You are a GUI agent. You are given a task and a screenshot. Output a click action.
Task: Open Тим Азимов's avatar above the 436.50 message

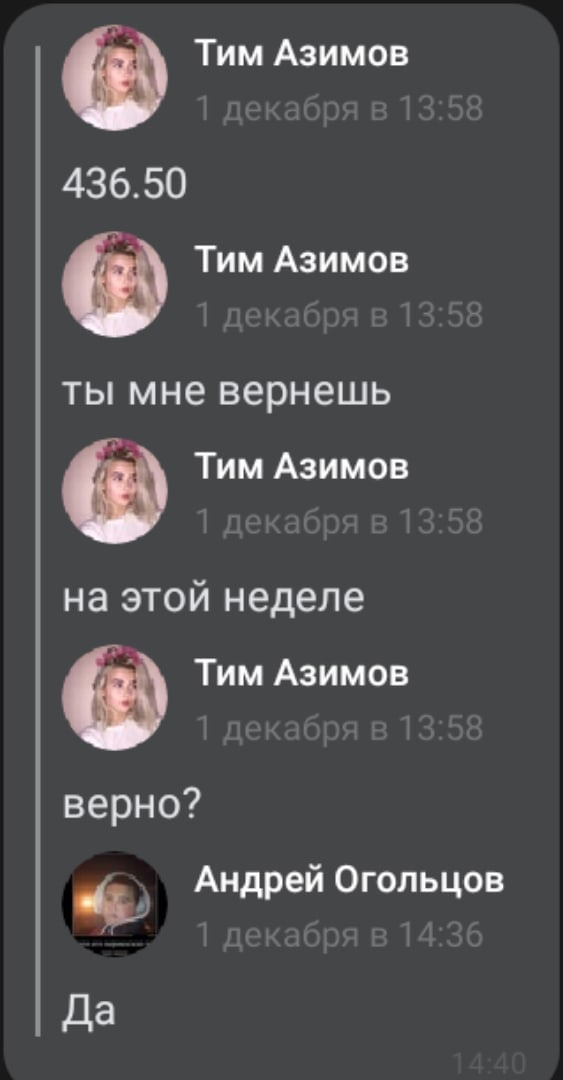[114, 77]
